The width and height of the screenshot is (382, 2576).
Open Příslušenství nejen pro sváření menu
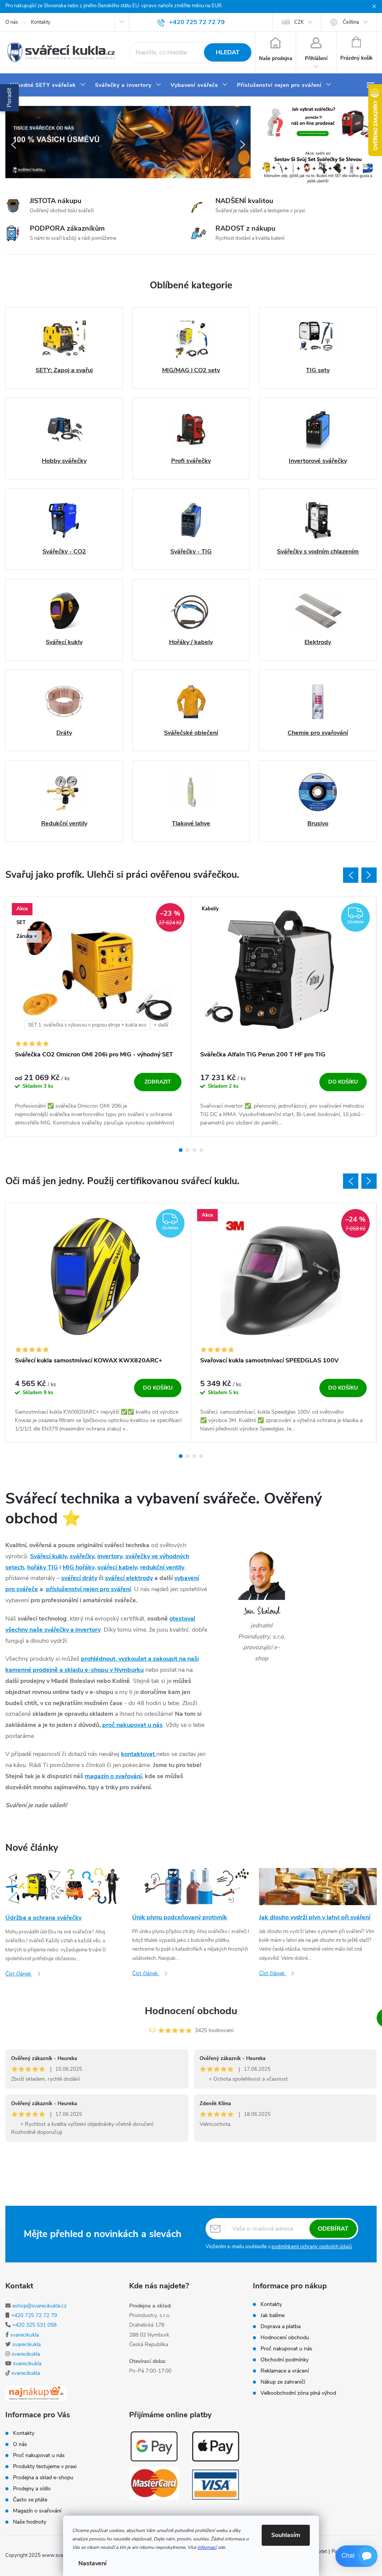pos(283,85)
